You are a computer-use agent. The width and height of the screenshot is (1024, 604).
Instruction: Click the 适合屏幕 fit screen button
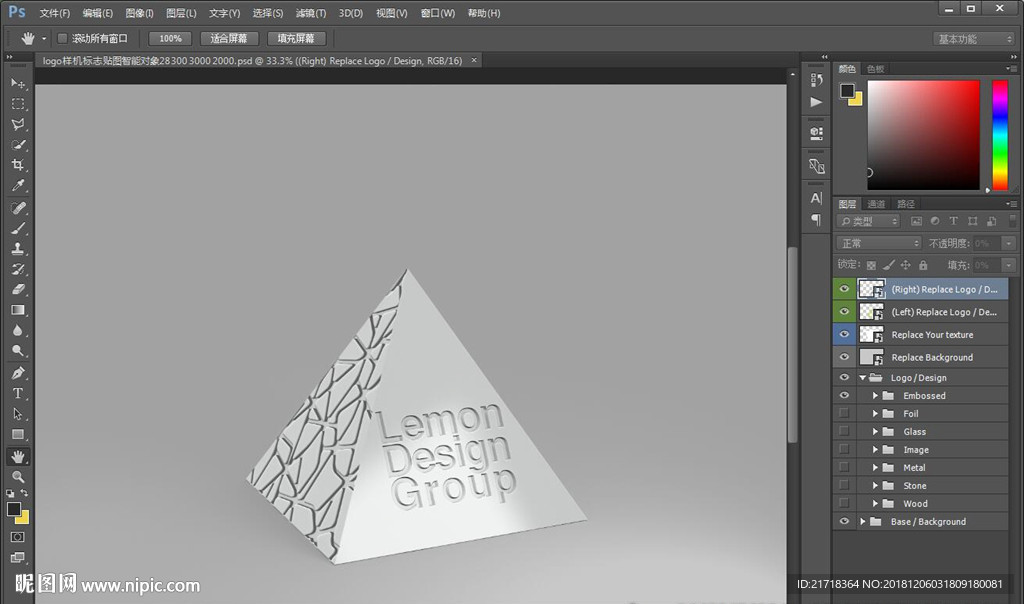pyautogui.click(x=229, y=39)
